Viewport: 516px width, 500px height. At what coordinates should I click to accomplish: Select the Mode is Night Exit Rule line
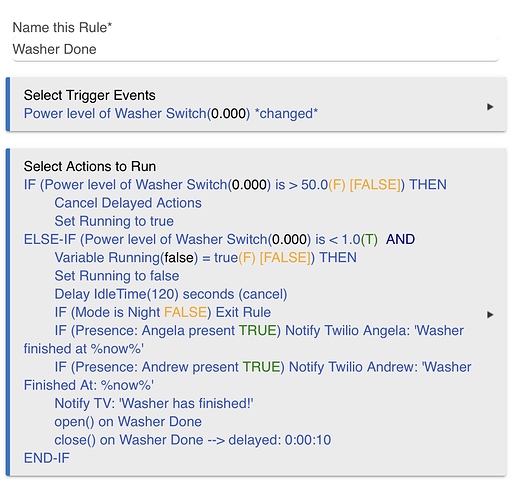pyautogui.click(x=163, y=312)
